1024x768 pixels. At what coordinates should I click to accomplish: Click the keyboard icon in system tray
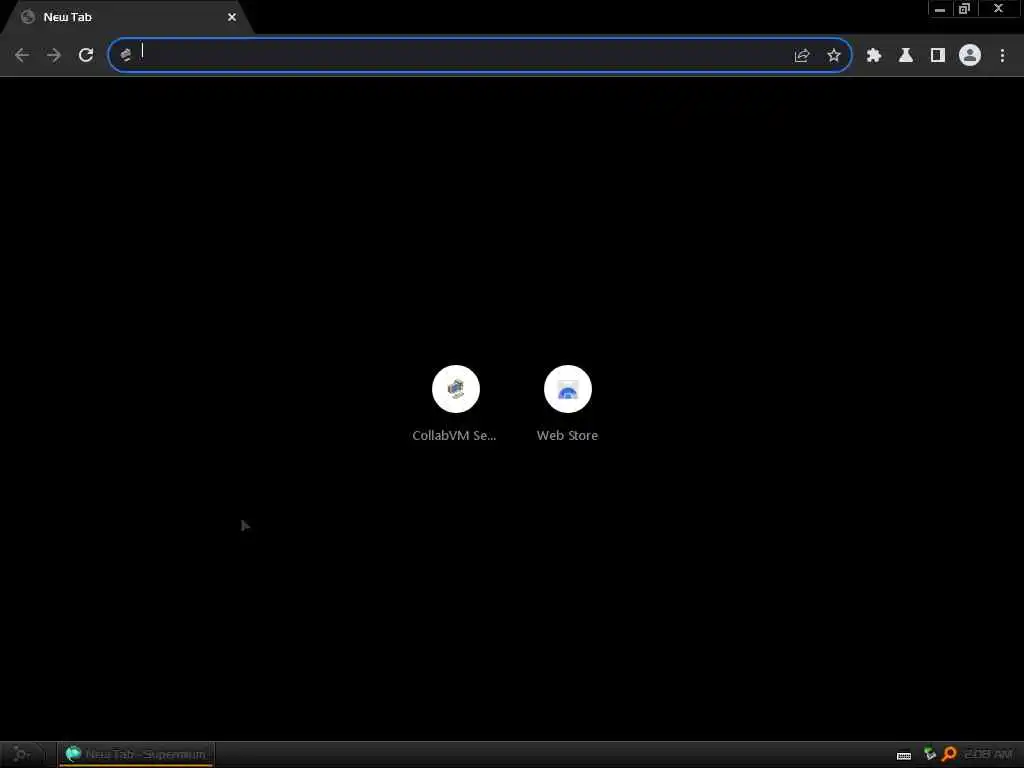coord(904,756)
